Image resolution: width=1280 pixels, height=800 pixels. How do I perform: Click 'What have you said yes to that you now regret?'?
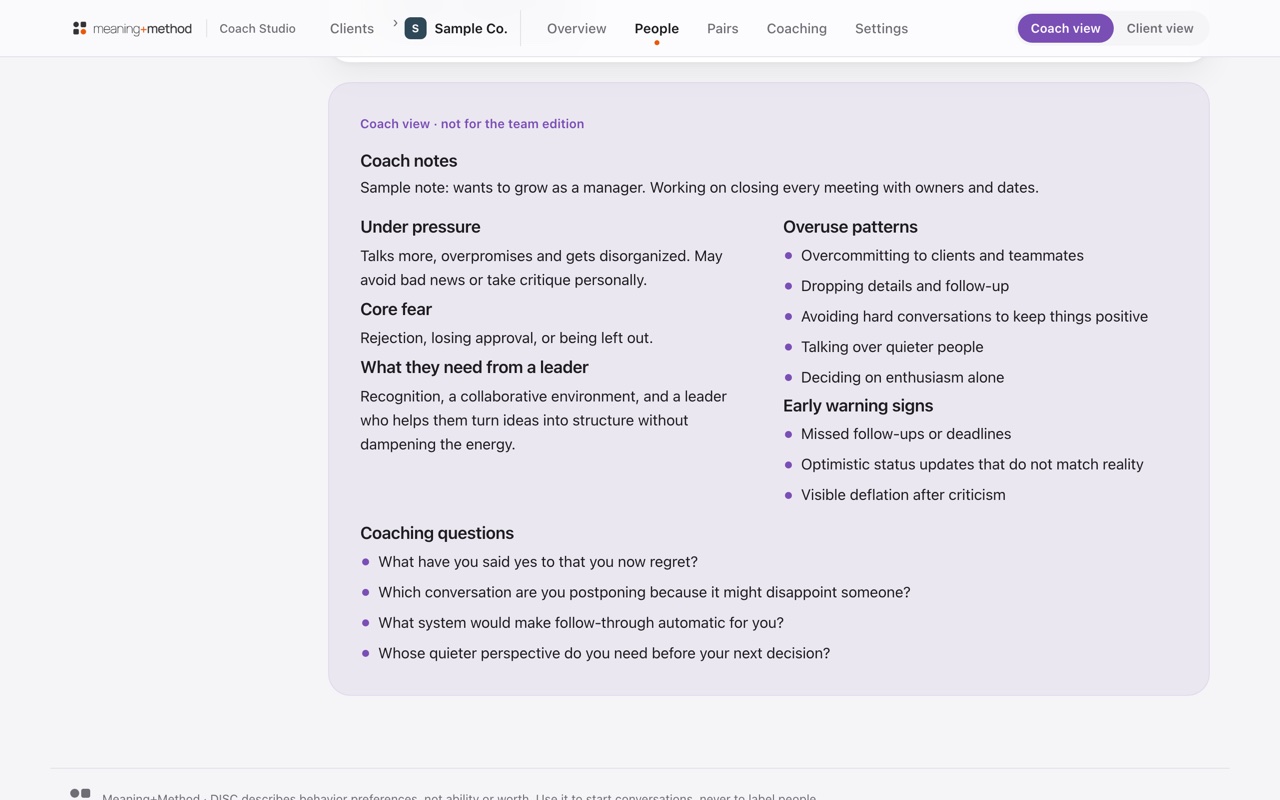(538, 562)
